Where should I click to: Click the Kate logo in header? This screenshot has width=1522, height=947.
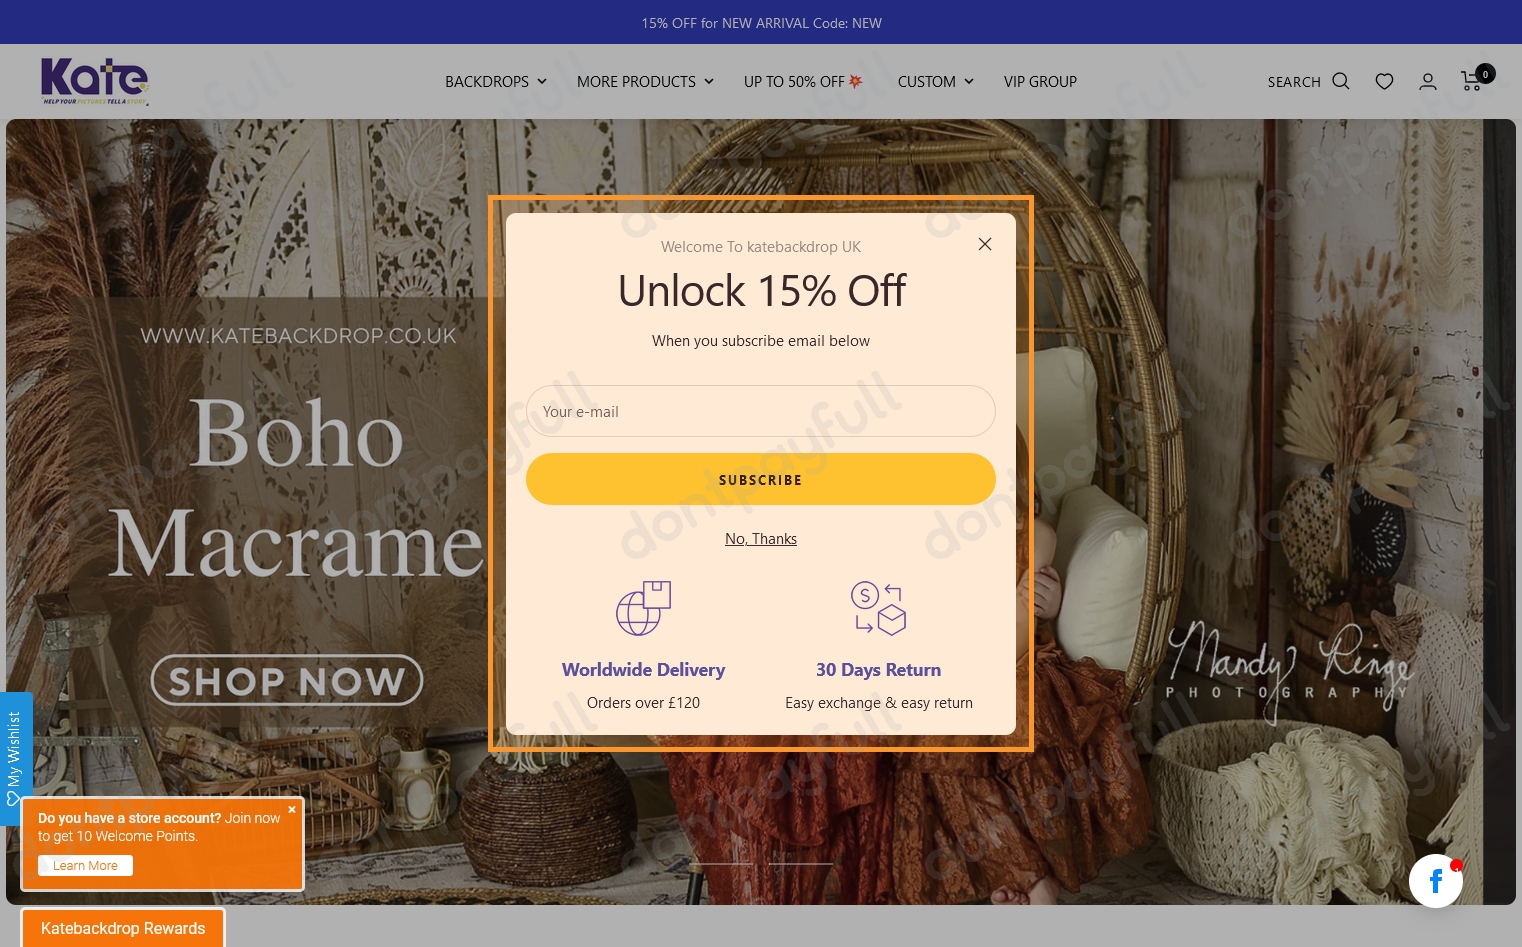click(95, 81)
